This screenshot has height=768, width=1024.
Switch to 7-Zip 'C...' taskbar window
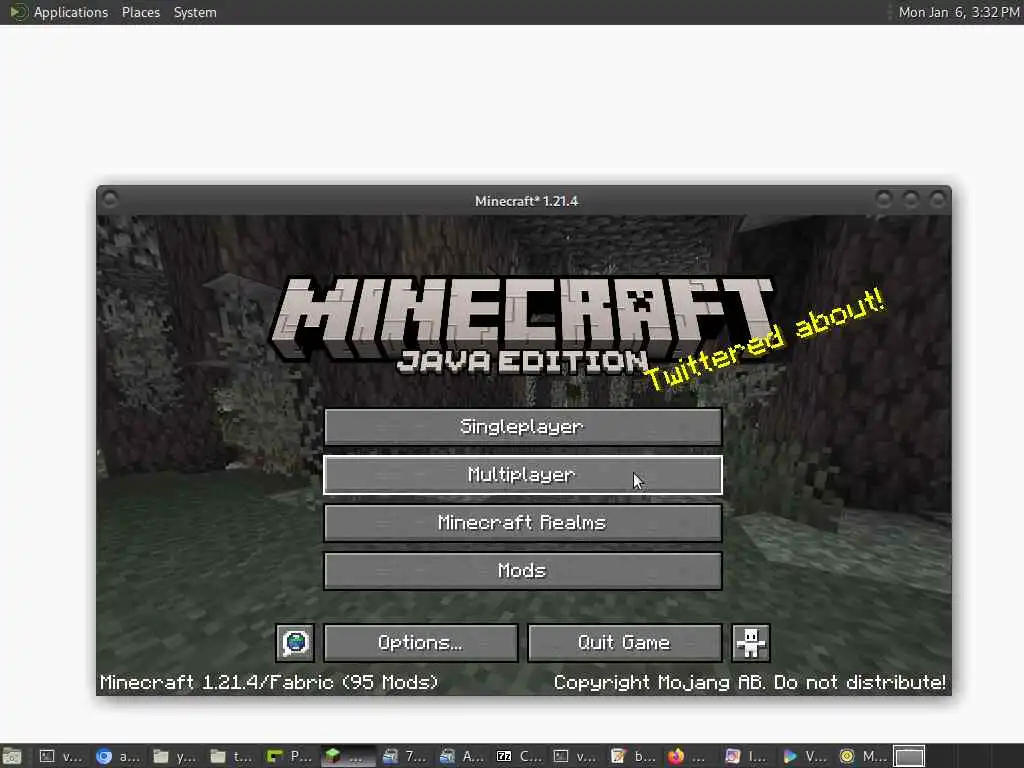pos(518,756)
